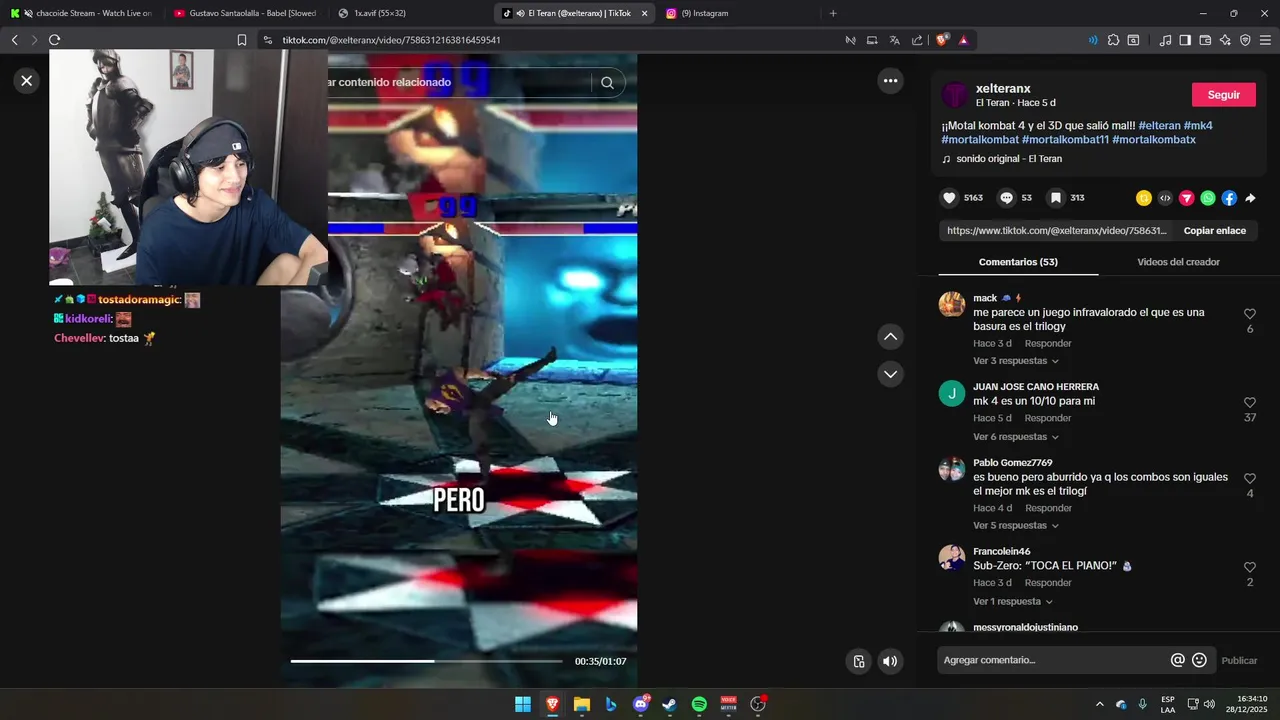Open more share options arrow

coord(1250,198)
